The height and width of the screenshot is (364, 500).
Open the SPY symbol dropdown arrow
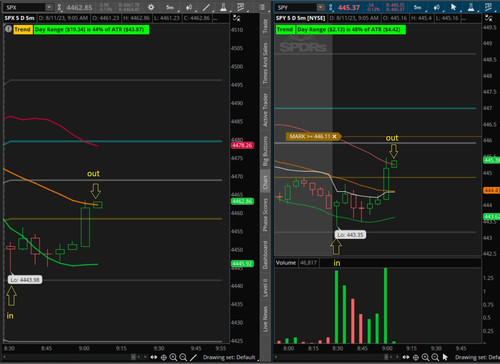click(x=321, y=7)
